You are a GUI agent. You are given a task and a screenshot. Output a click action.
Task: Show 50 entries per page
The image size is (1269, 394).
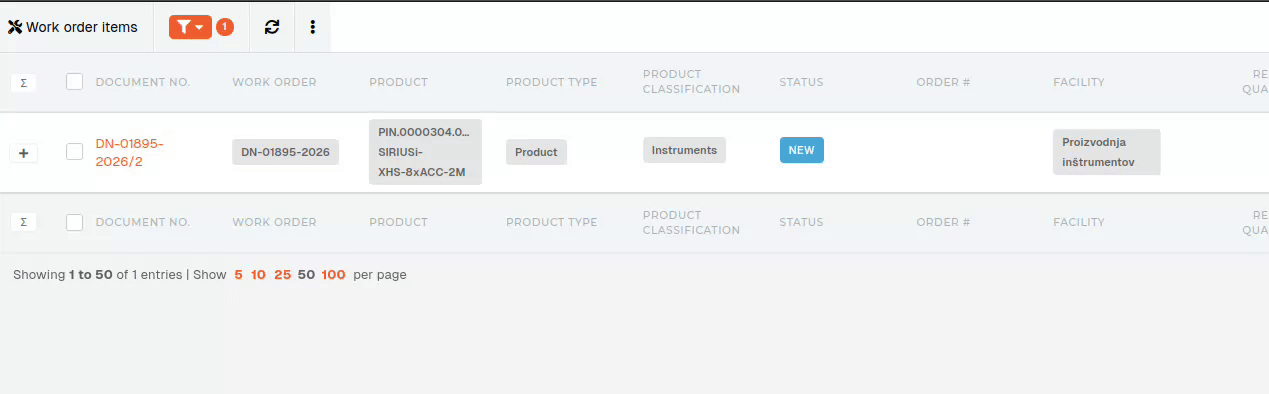306,274
